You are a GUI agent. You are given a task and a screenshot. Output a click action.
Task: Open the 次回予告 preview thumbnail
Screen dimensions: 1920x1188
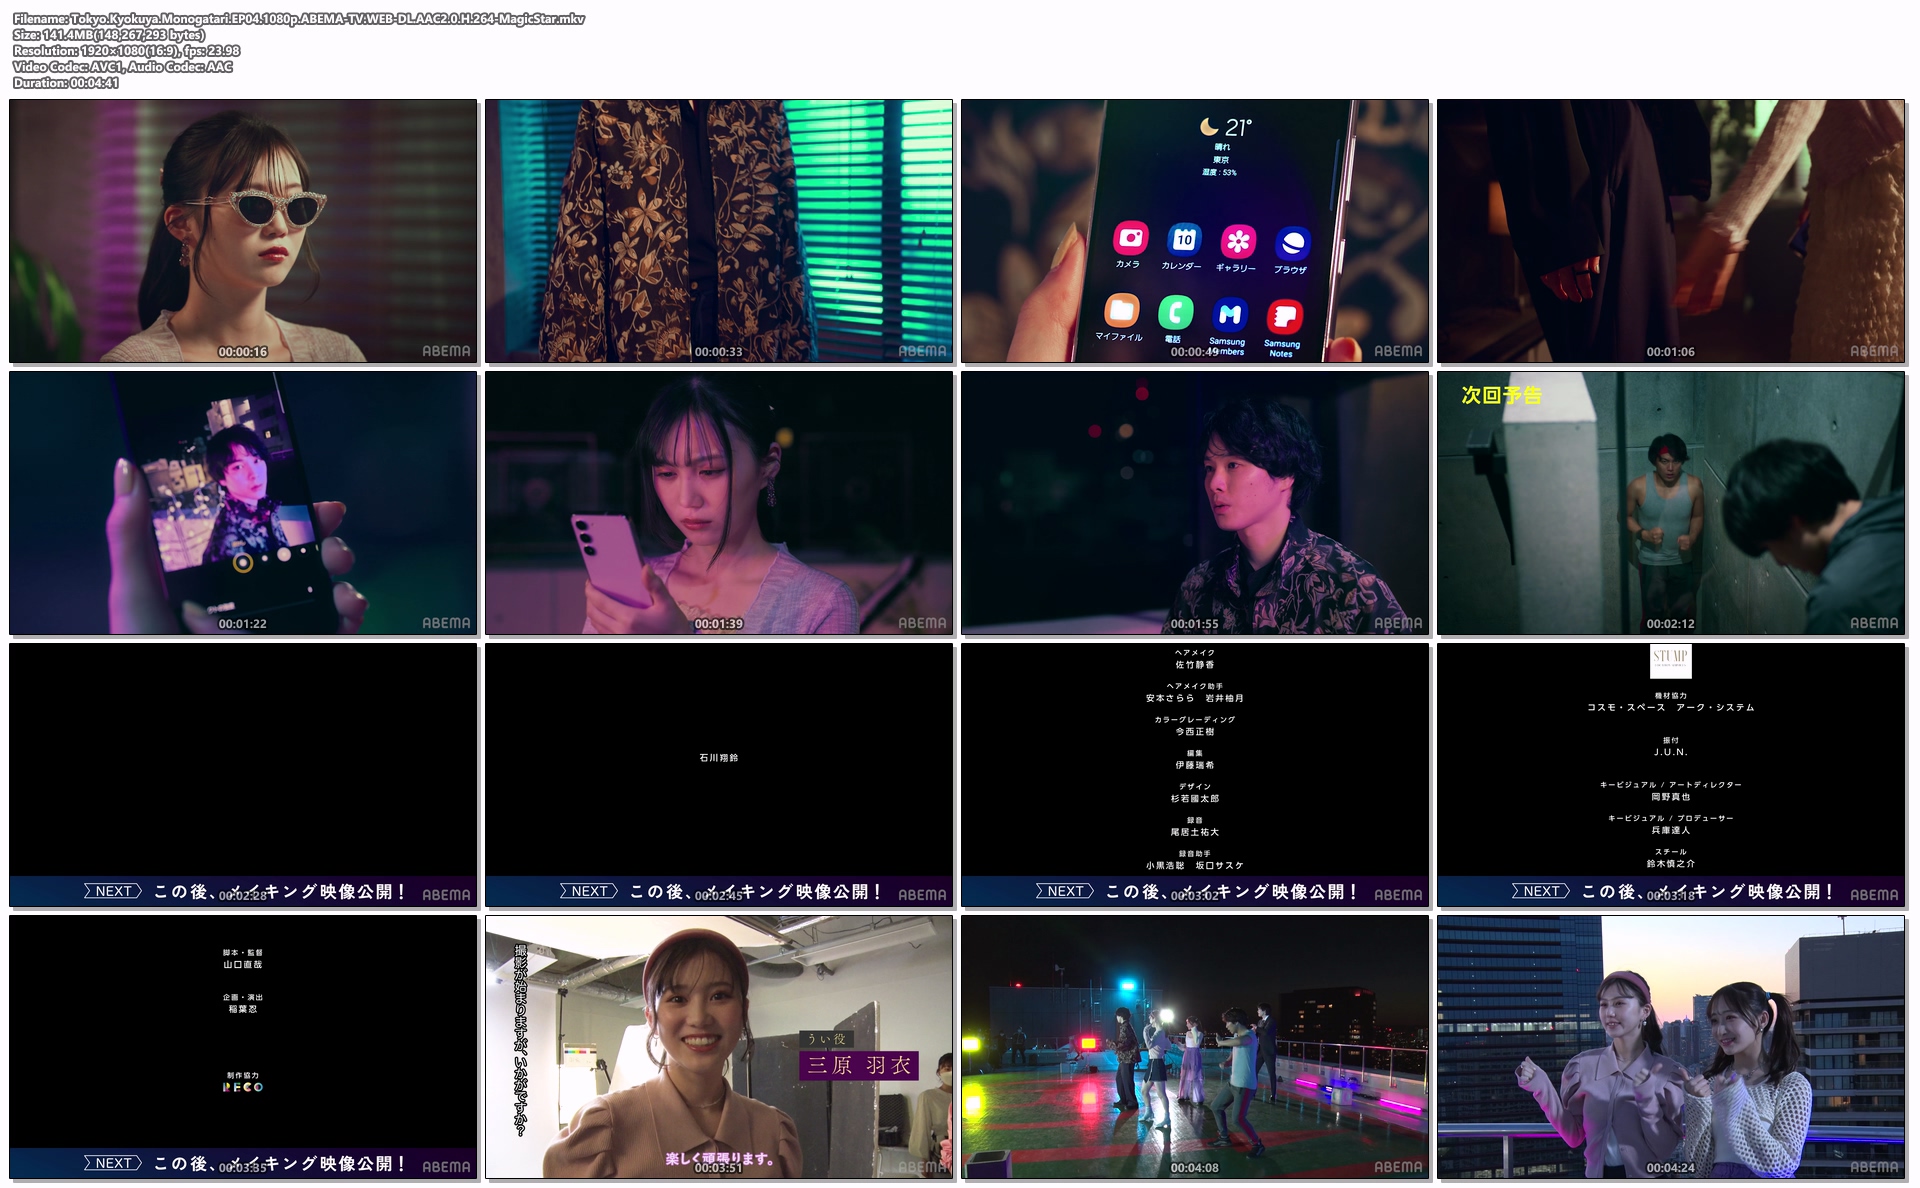[1671, 502]
